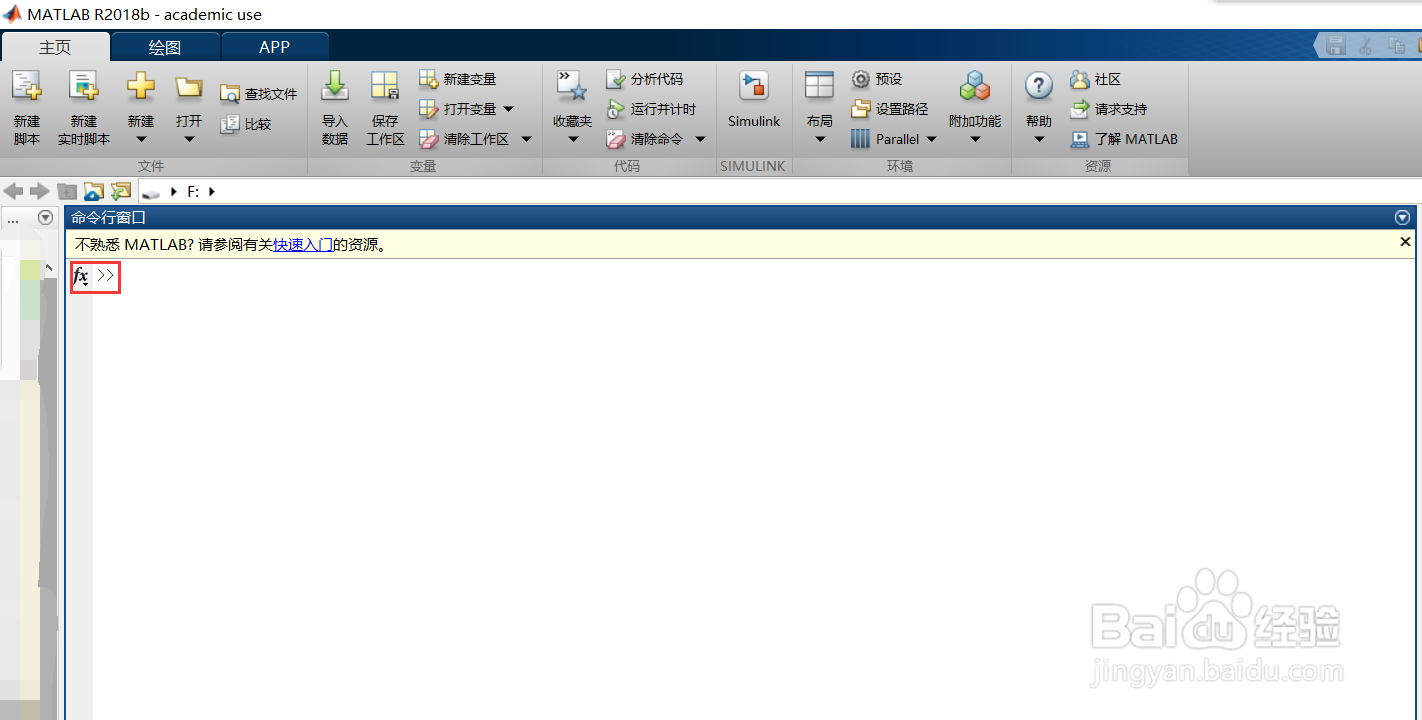This screenshot has height=720, width=1422.
Task: Click 导入数据 import data
Action: tap(335, 108)
